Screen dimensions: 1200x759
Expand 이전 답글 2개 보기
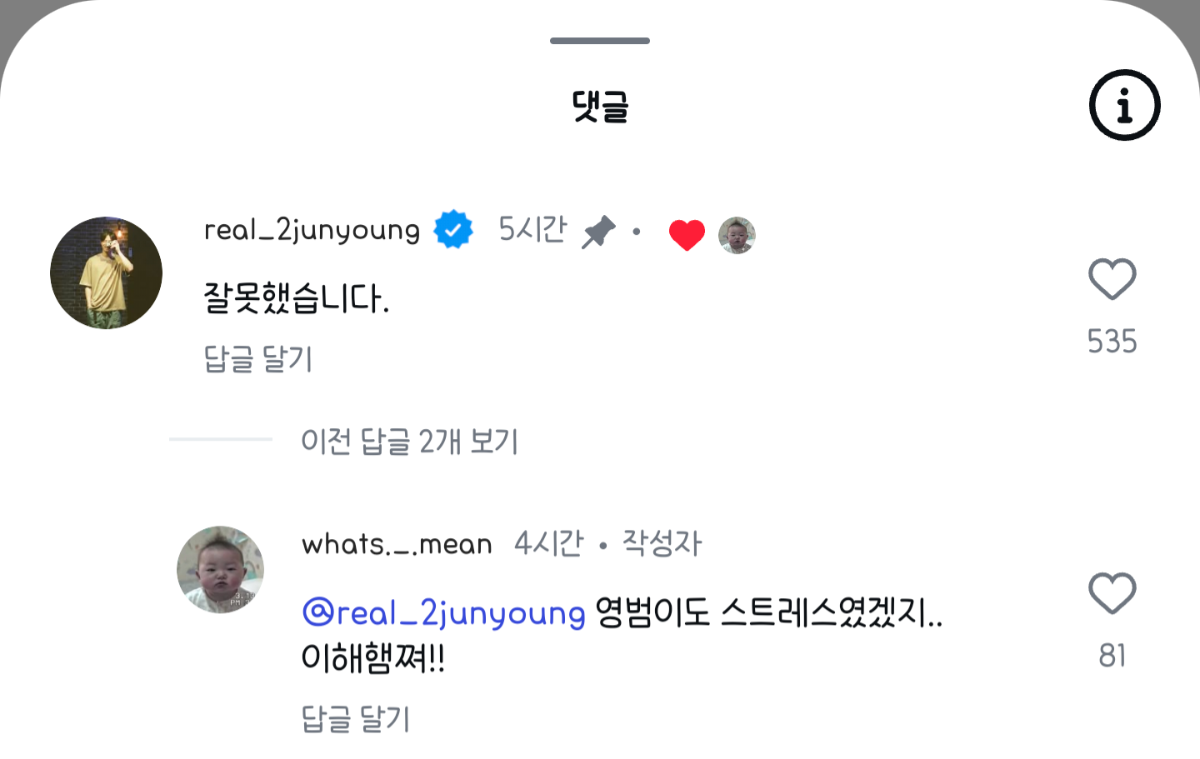(x=409, y=441)
